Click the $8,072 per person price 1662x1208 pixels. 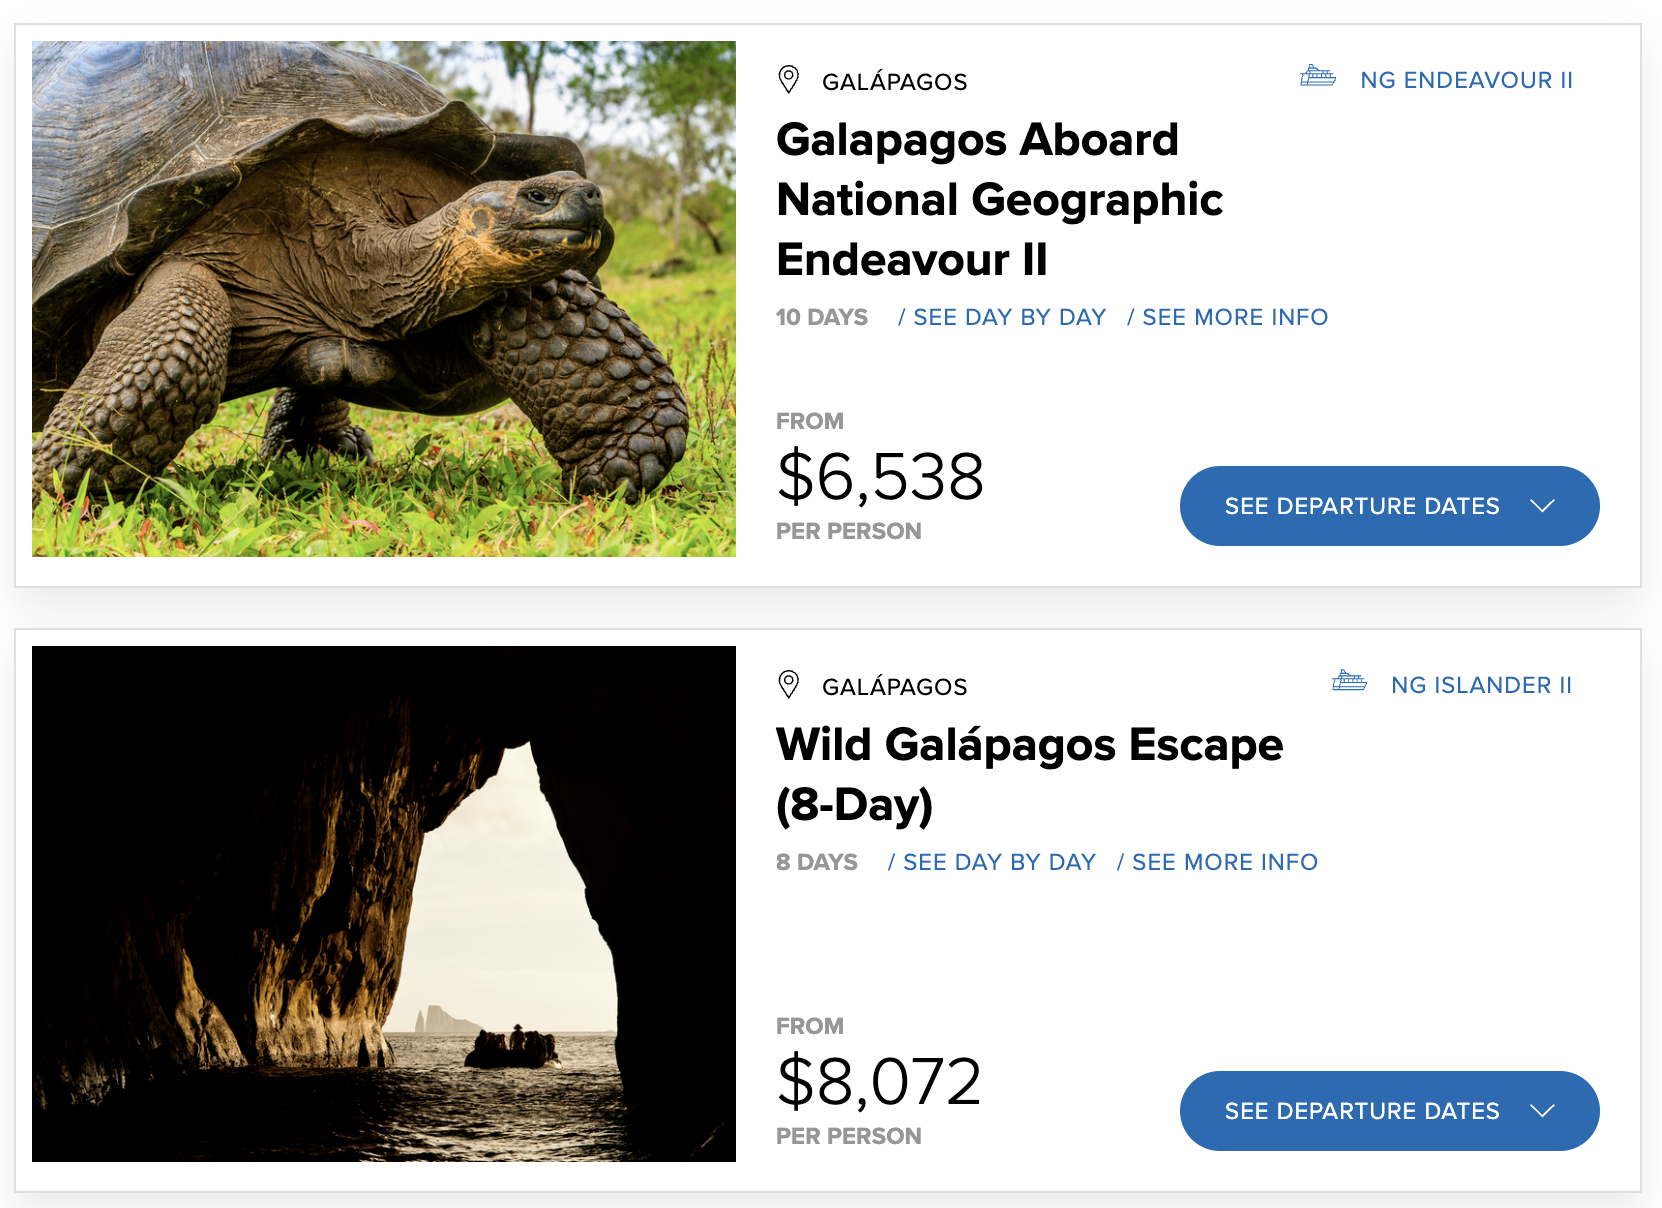tap(878, 1082)
